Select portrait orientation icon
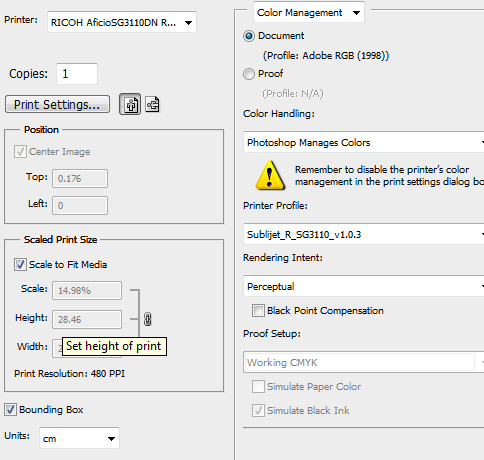 (130, 105)
